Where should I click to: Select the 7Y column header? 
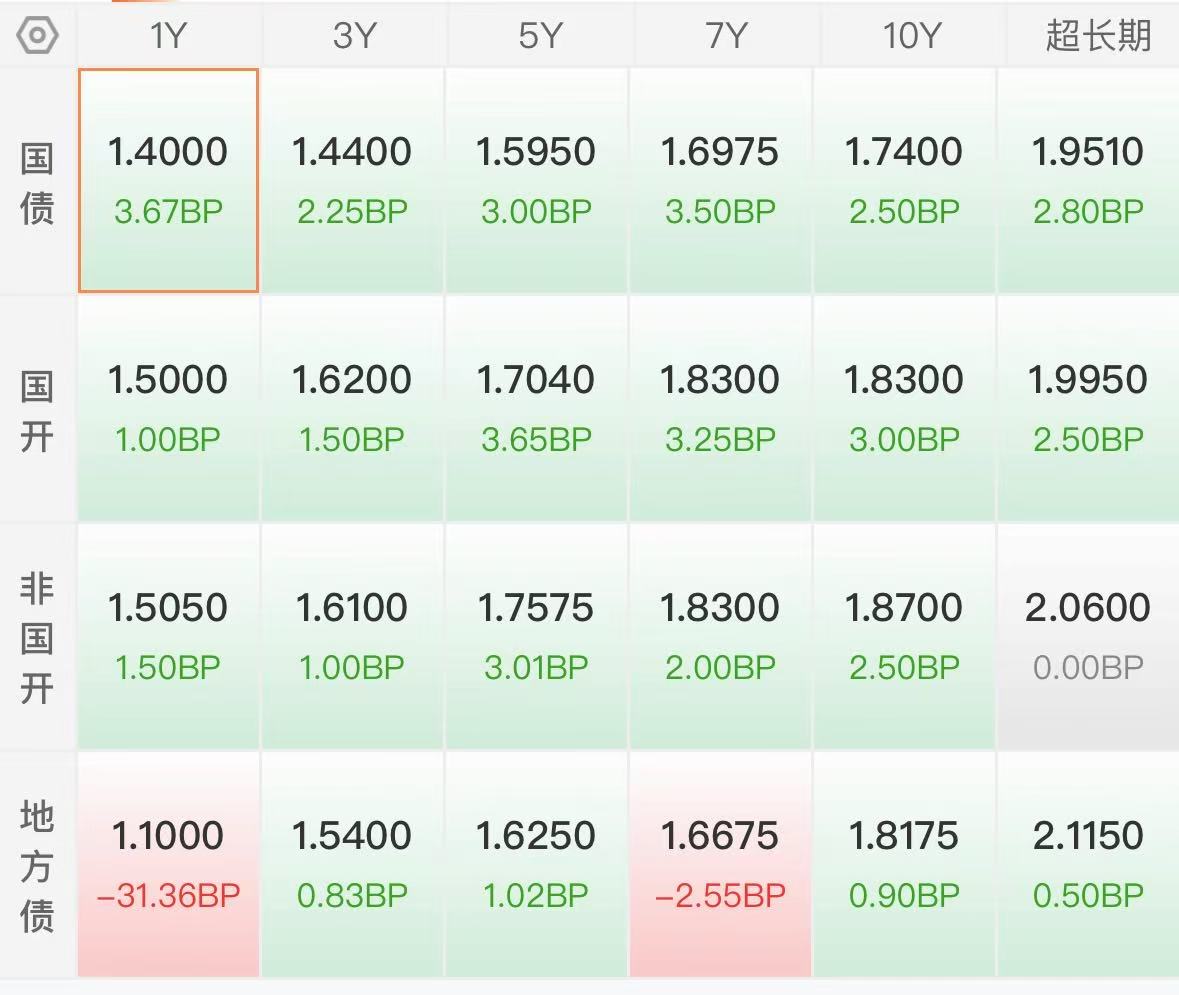point(725,35)
